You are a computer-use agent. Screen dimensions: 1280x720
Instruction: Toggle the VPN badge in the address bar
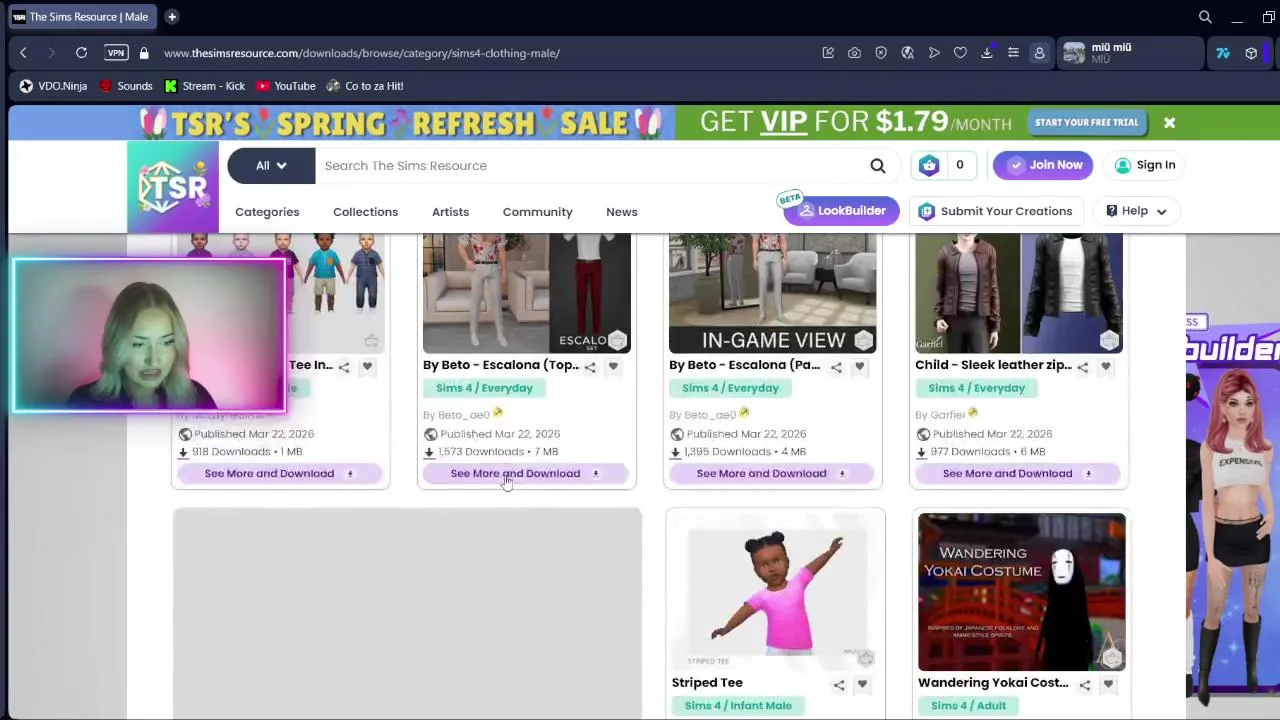(116, 53)
